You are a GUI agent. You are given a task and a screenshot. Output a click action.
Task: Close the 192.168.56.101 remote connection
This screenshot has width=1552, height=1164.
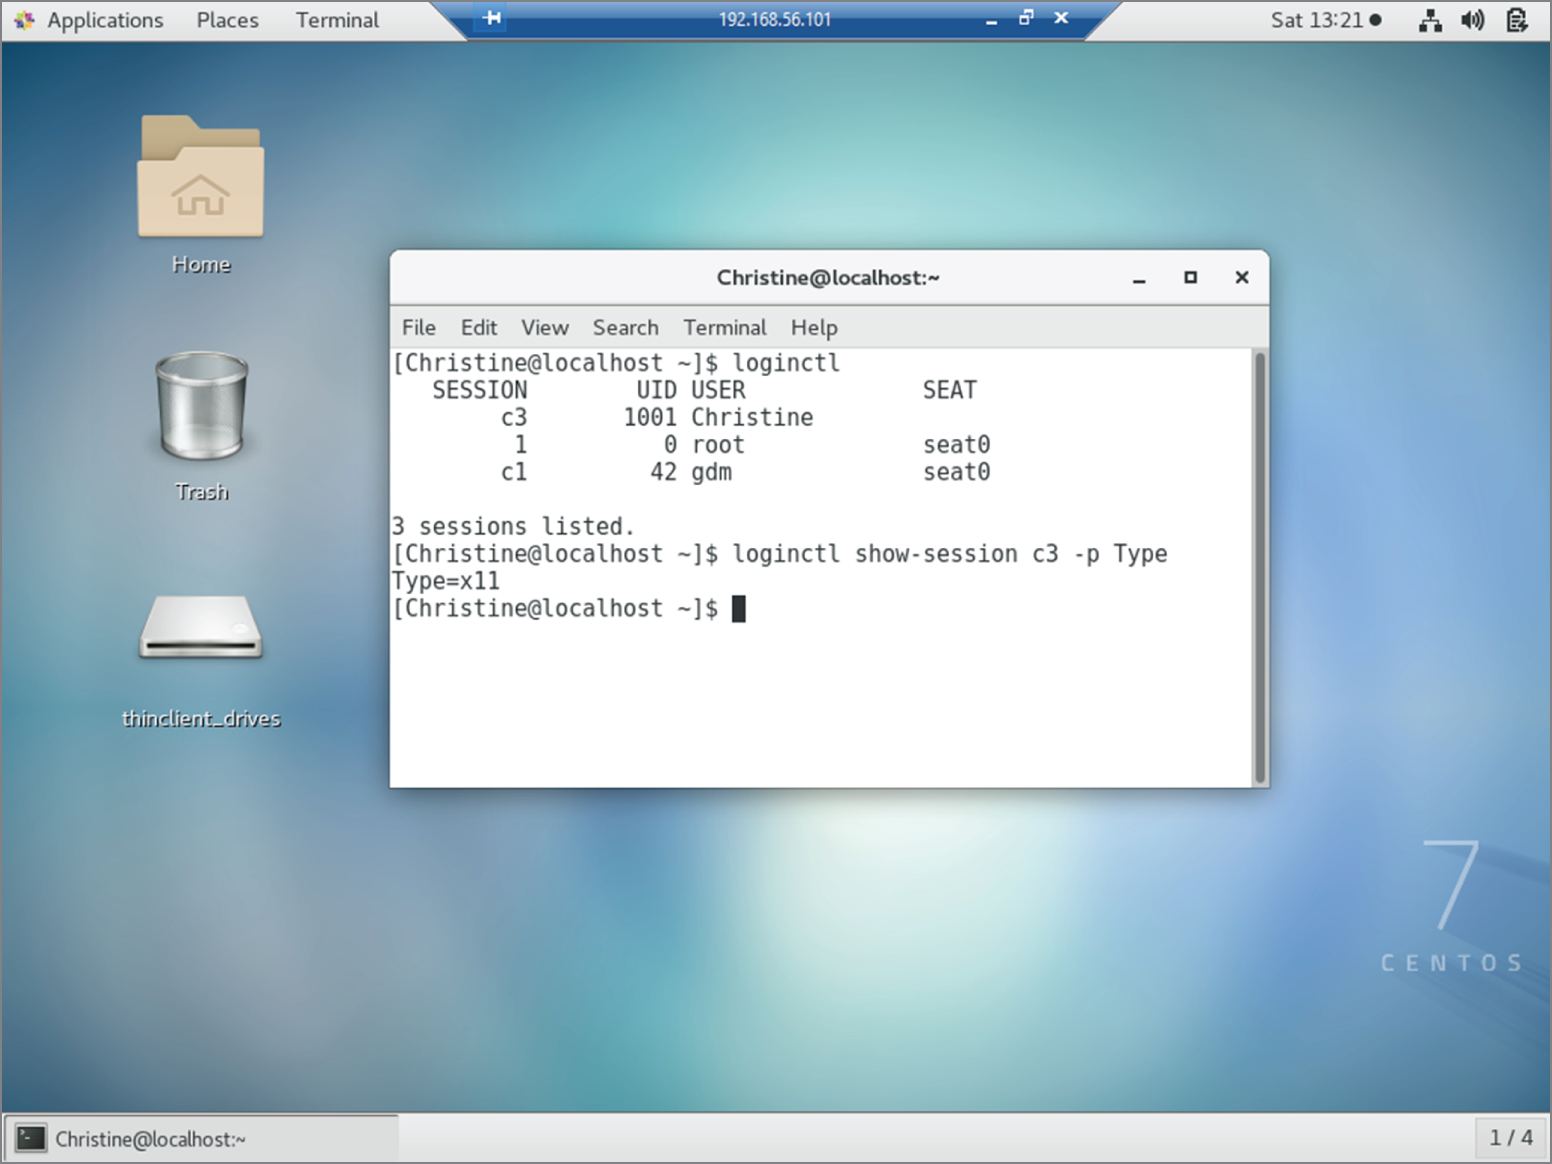[x=1061, y=18]
